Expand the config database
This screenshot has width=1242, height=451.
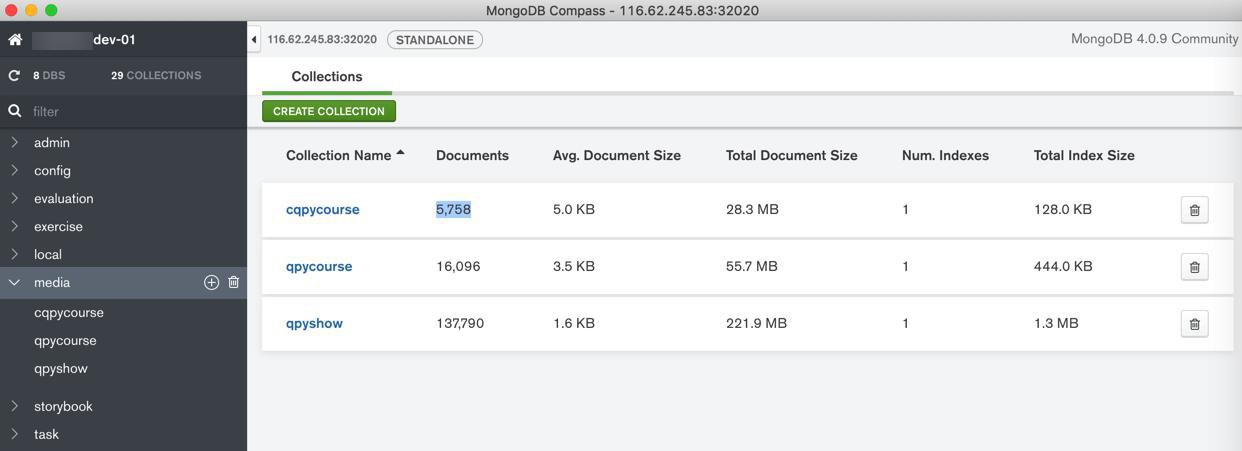click(x=15, y=171)
